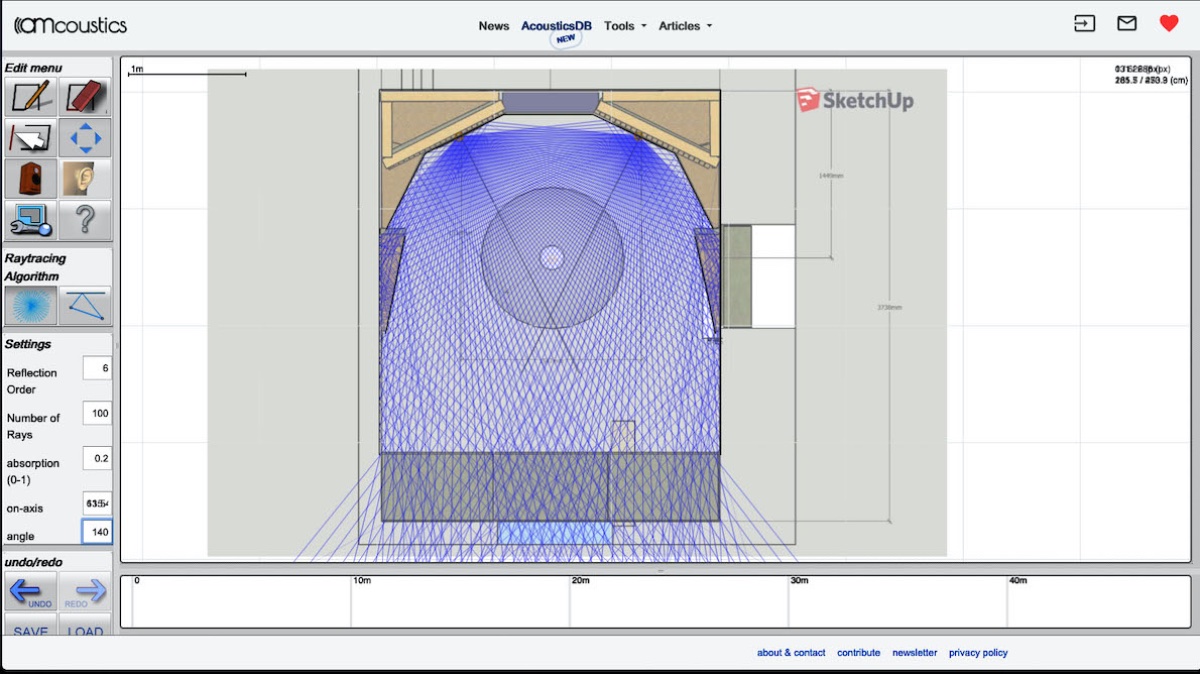Click the heart favorite icon

(x=1168, y=24)
